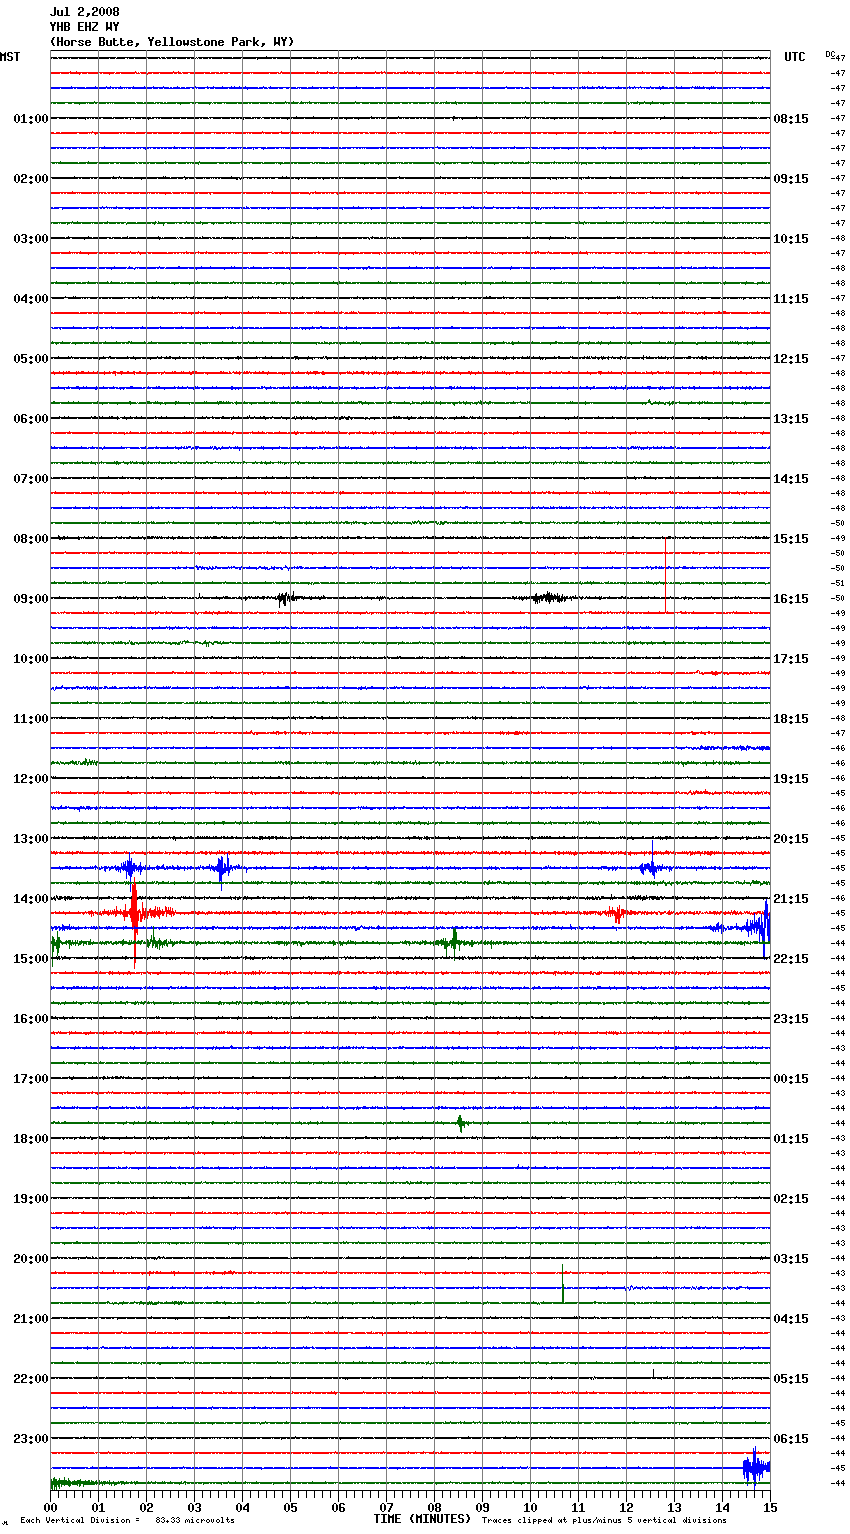Select the 13:00 MST row label

click(31, 839)
